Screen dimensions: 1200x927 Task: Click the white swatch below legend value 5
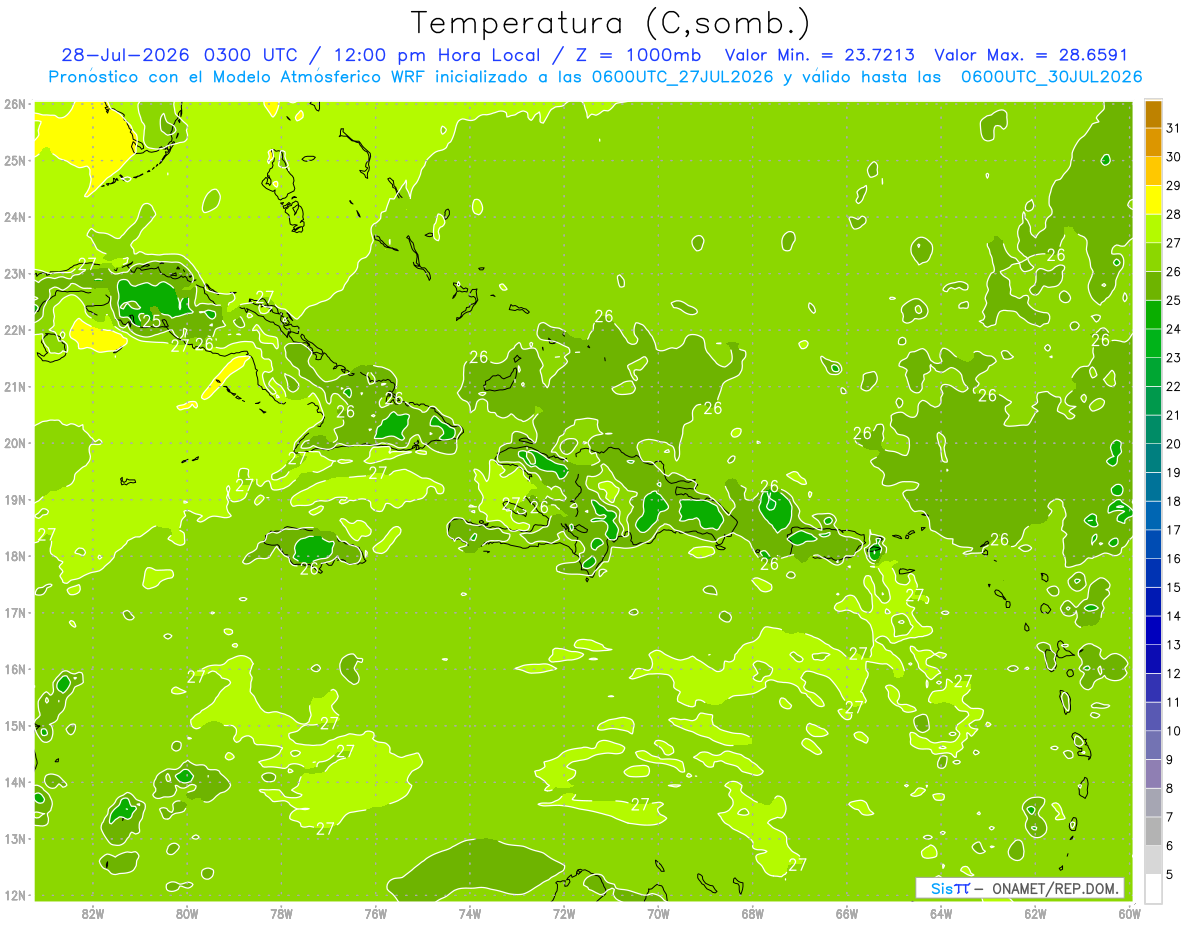[x=1153, y=888]
